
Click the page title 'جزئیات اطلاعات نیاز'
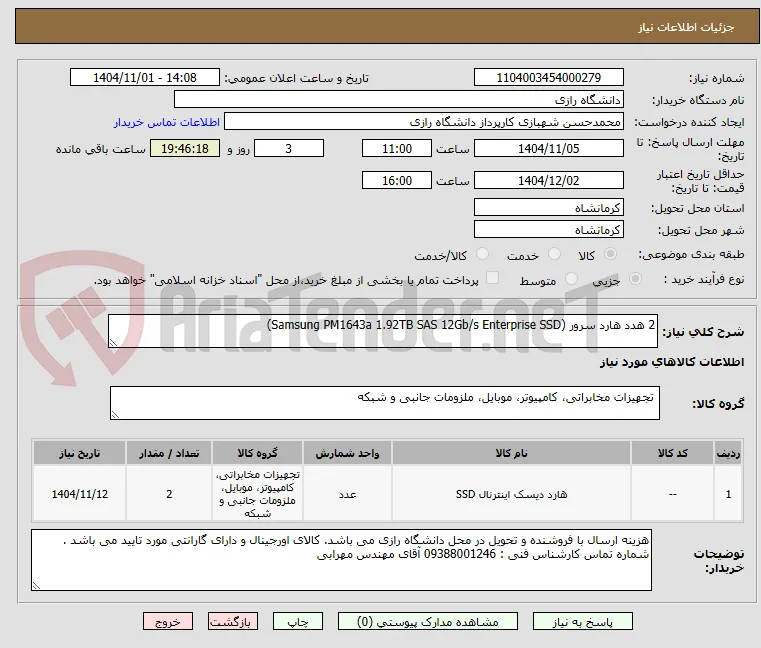click(686, 27)
